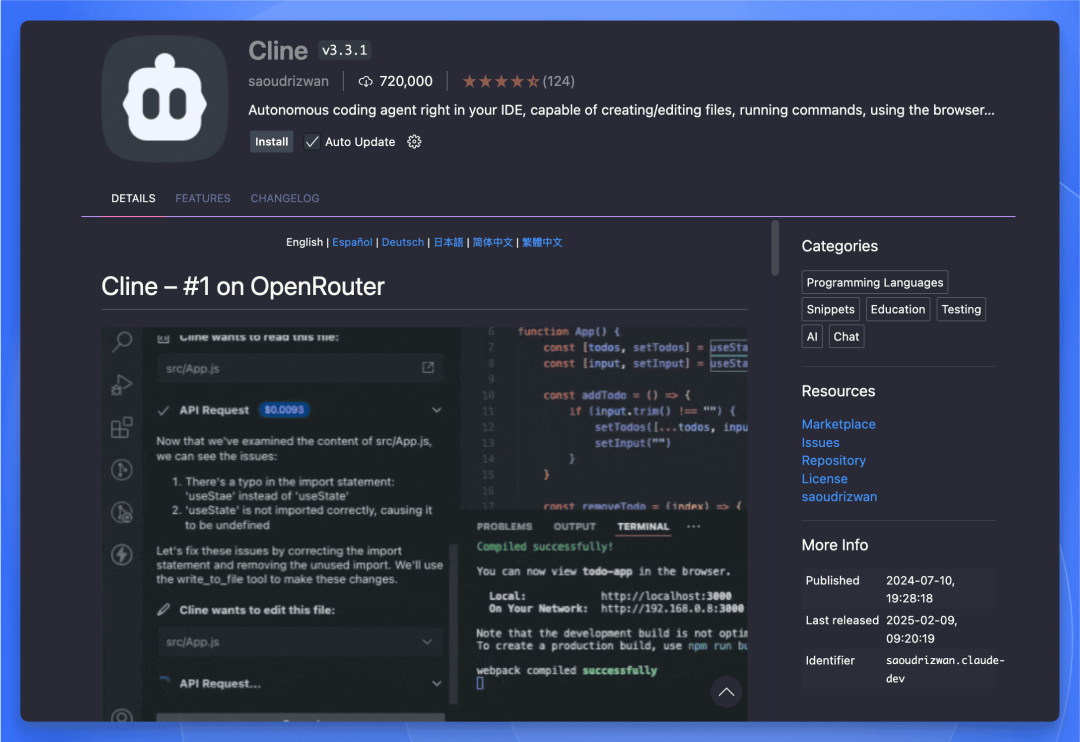
Task: Switch to the DETAILS tab
Action: click(133, 198)
